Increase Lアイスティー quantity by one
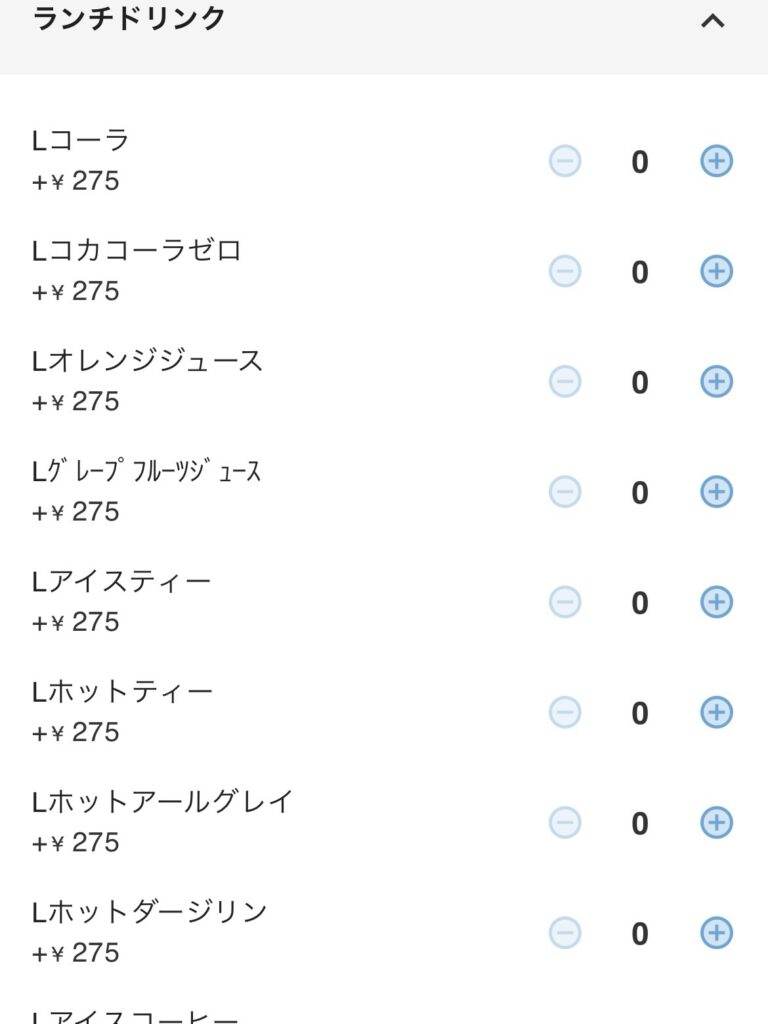 click(716, 602)
